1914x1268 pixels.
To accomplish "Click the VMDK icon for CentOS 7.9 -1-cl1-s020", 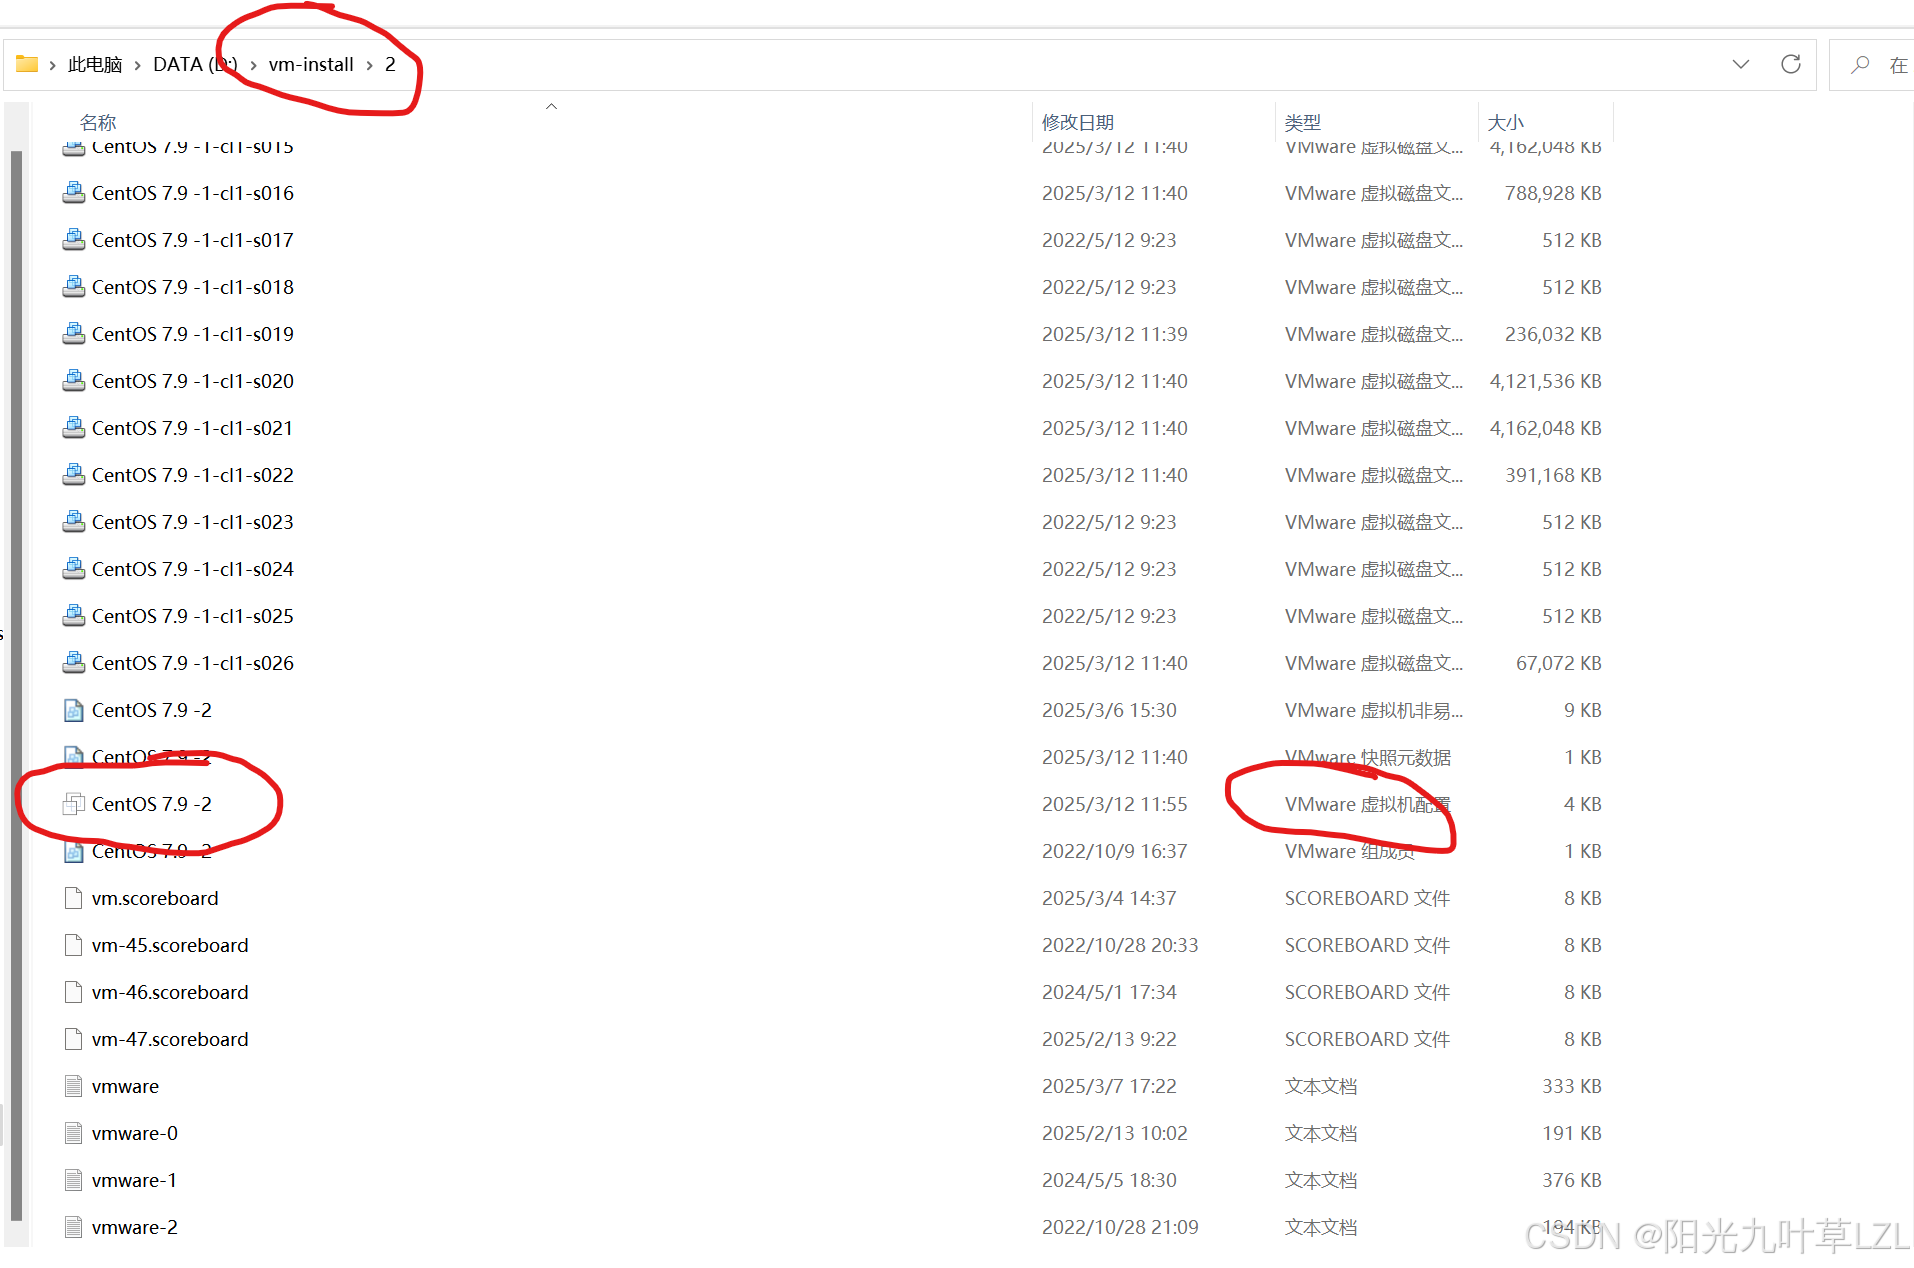I will (73, 381).
